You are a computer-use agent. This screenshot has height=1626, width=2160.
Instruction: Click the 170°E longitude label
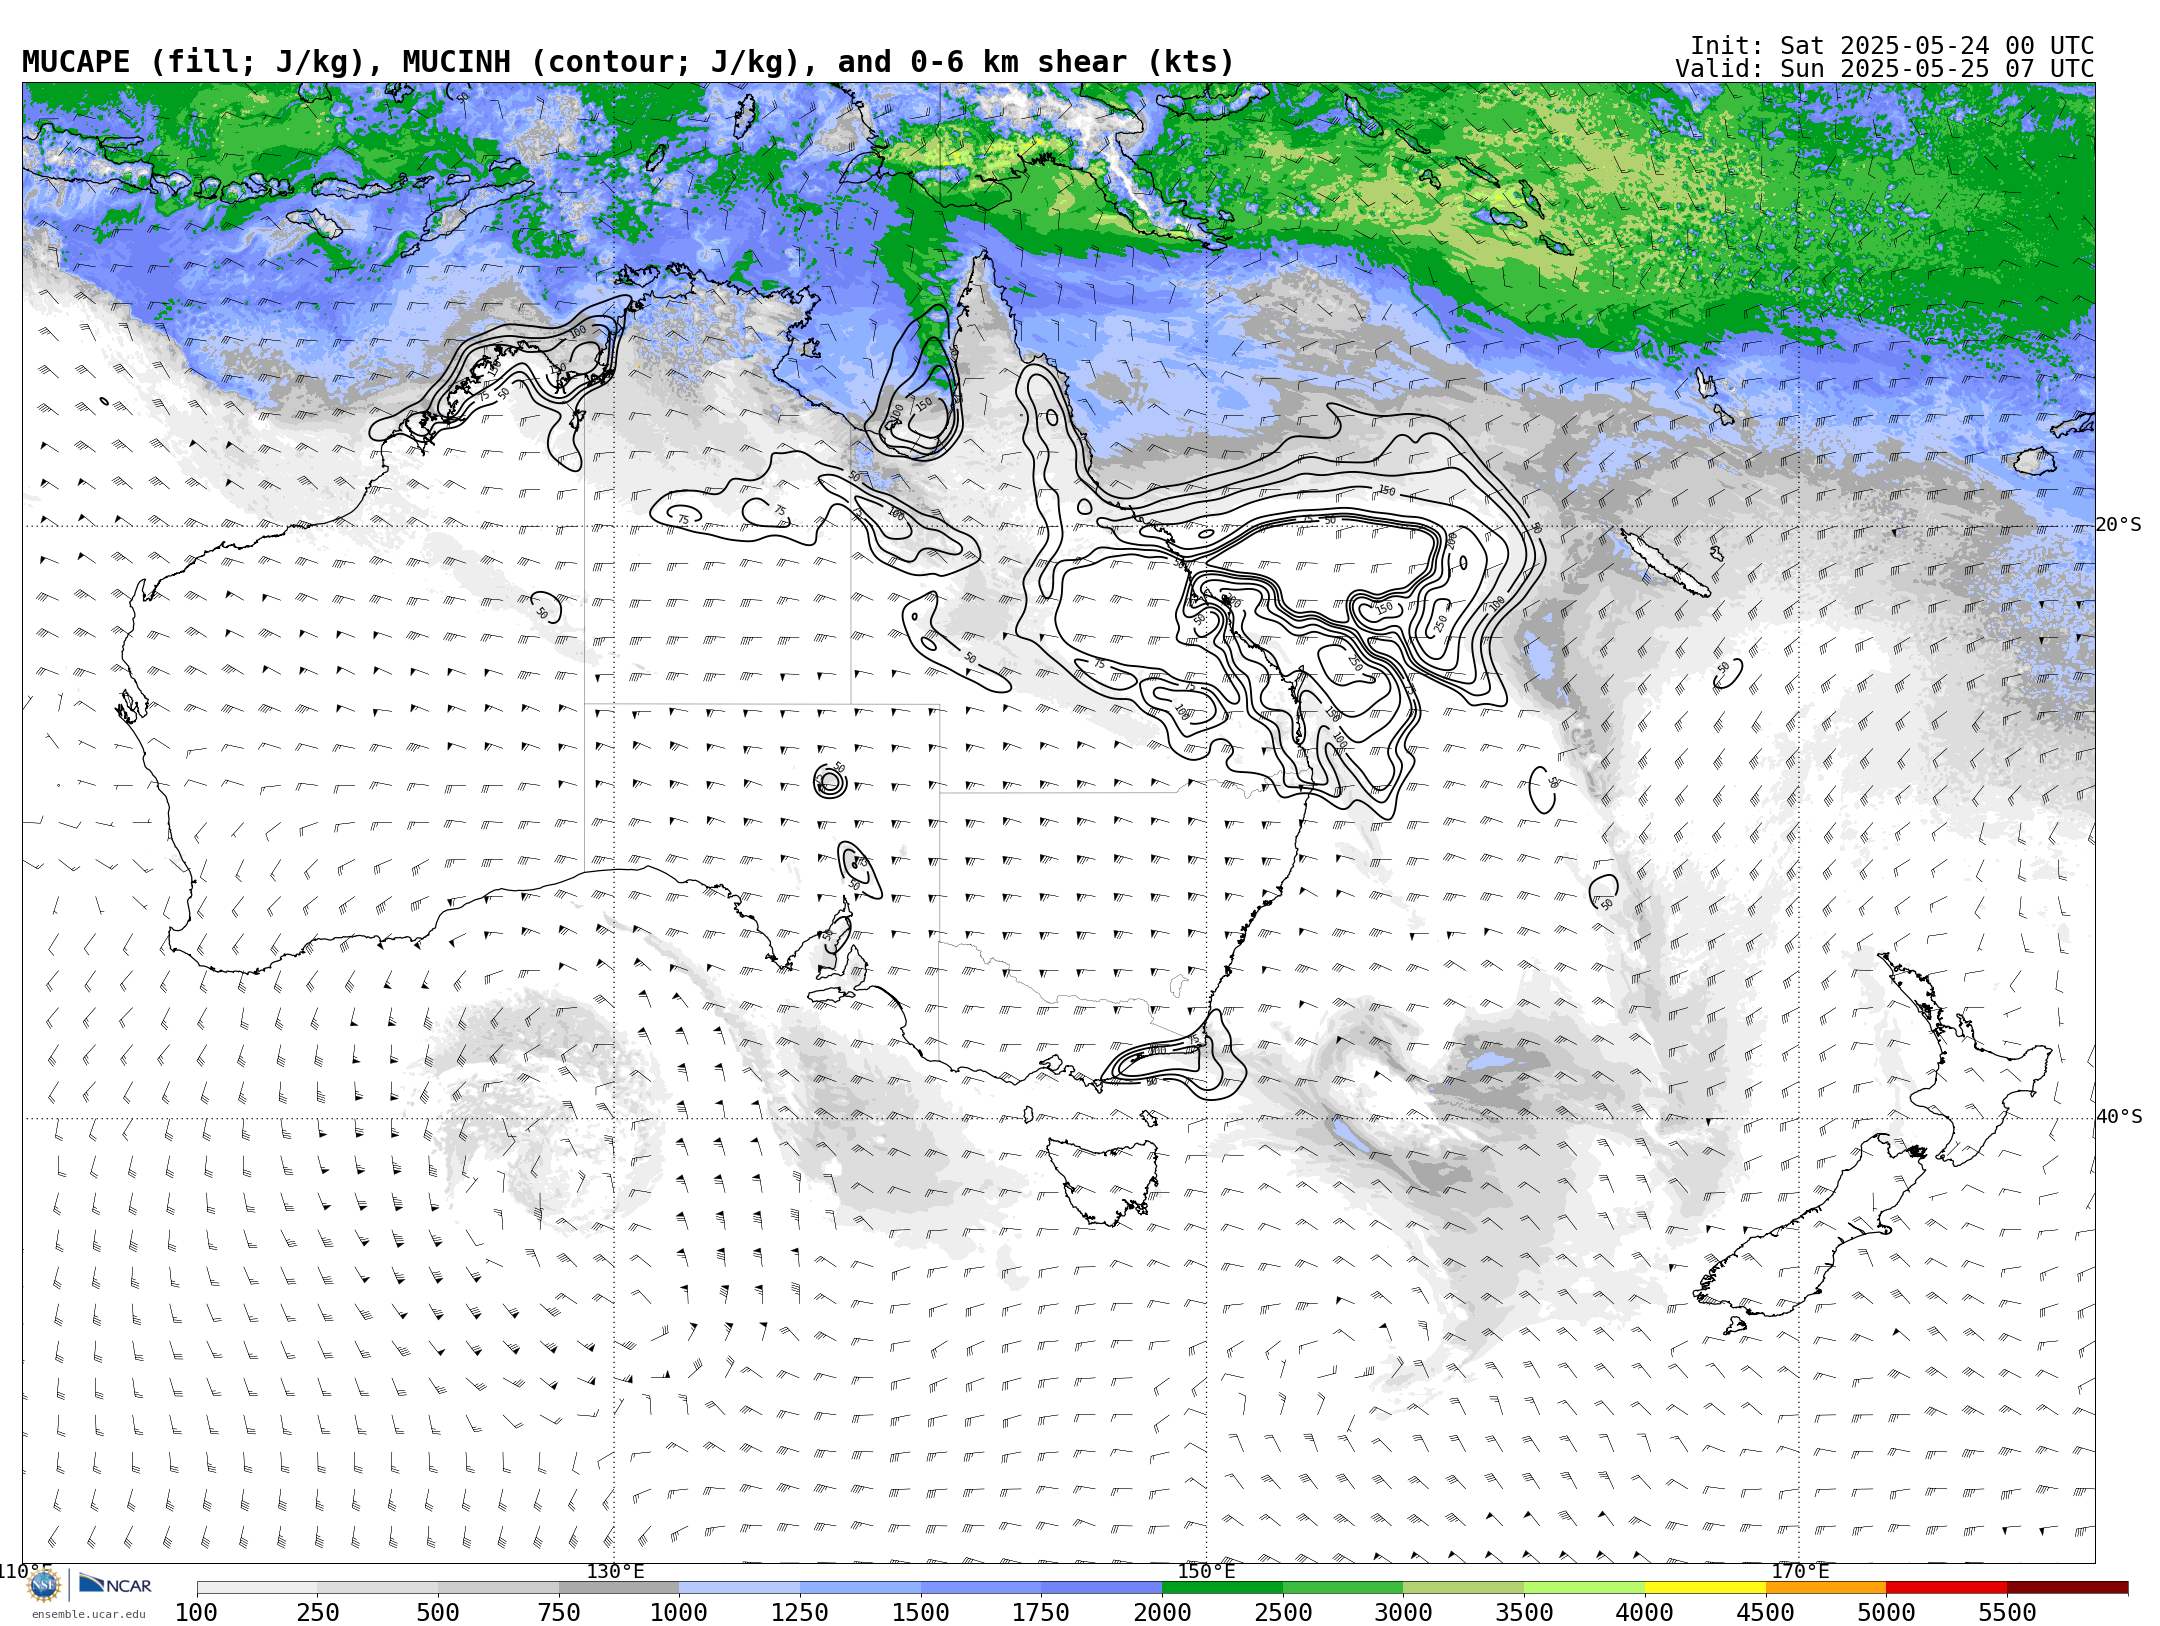pyautogui.click(x=1799, y=1572)
